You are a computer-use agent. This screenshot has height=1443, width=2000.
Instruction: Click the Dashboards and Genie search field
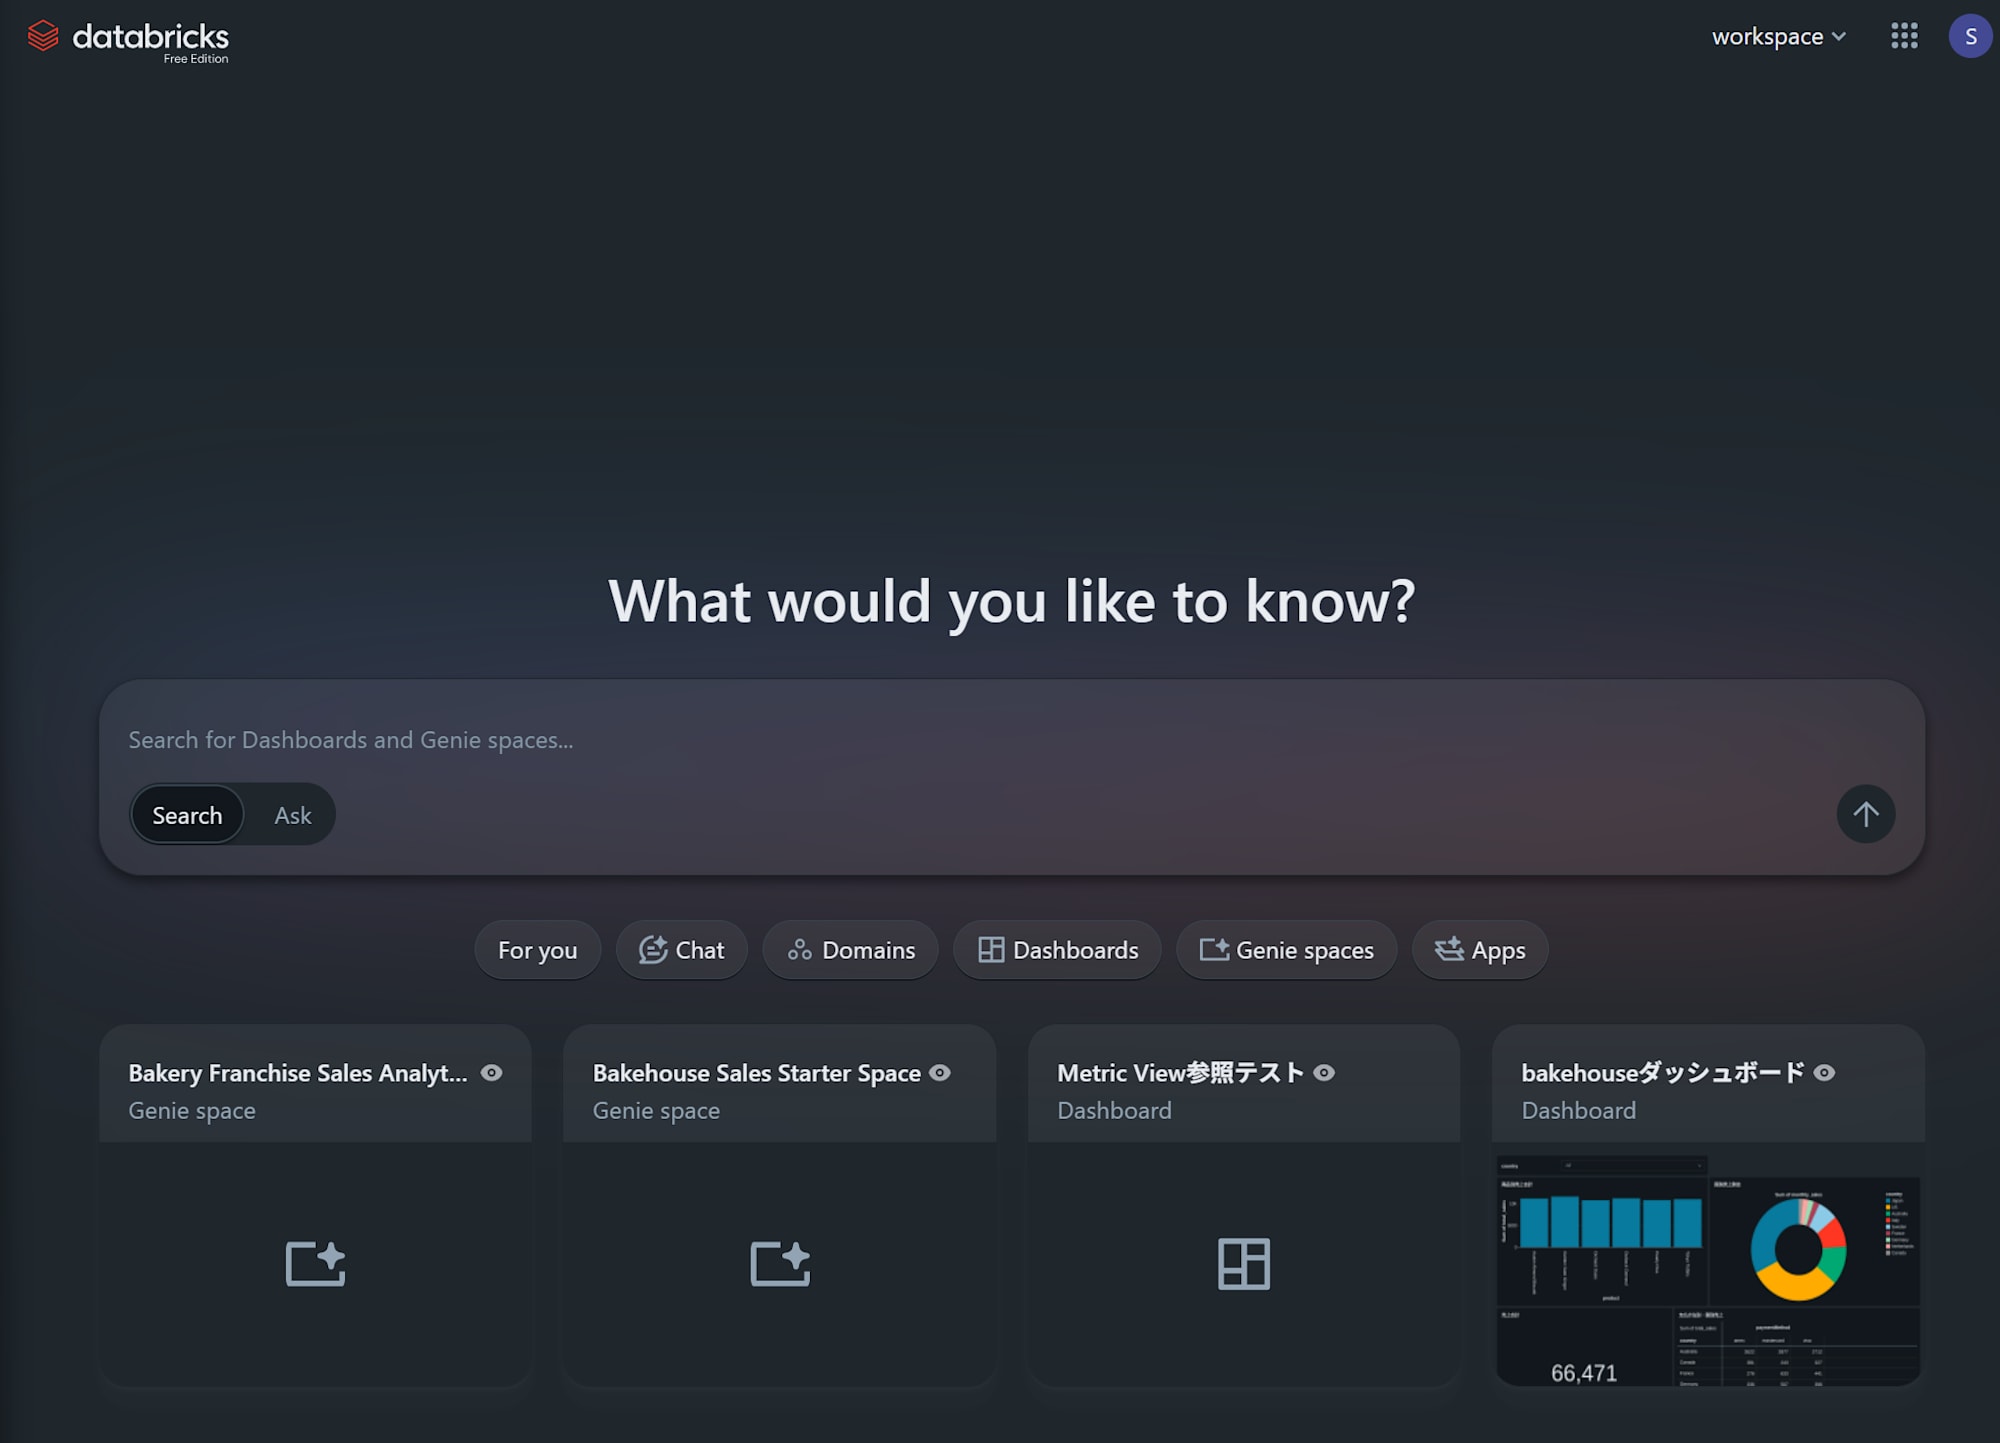point(900,740)
